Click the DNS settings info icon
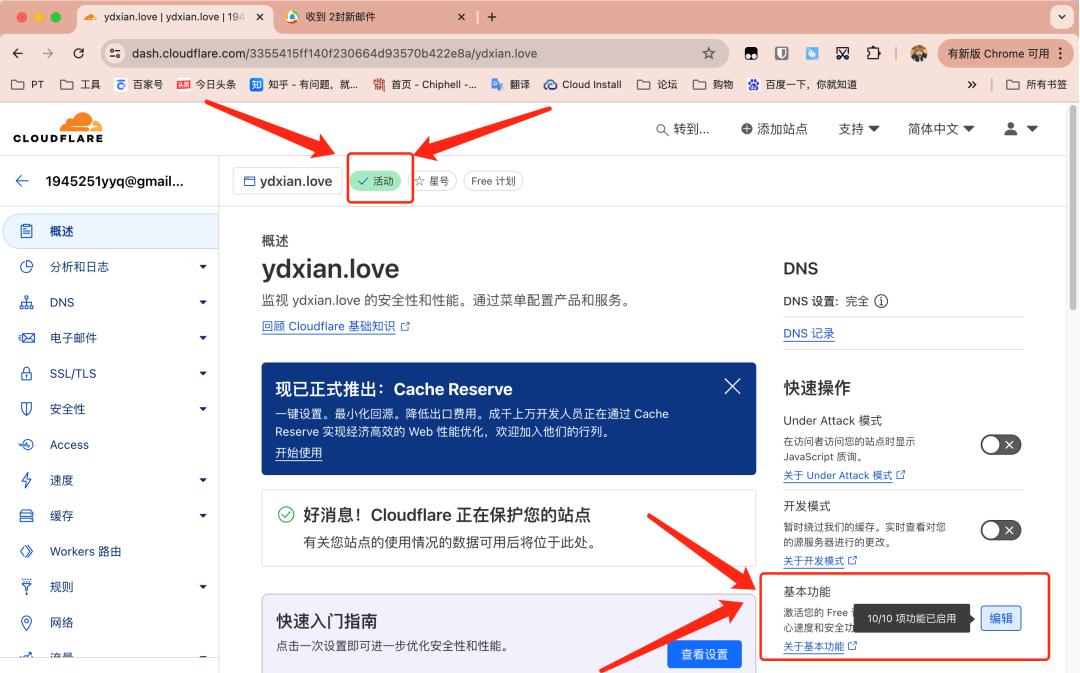Viewport: 1080px width, 673px height. [881, 301]
